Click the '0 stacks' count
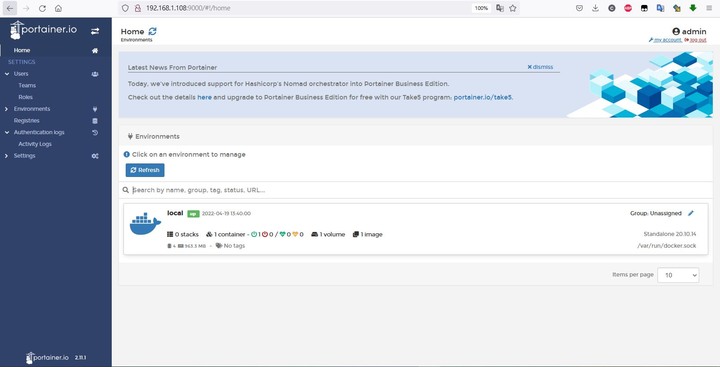720x367 pixels. (x=183, y=235)
